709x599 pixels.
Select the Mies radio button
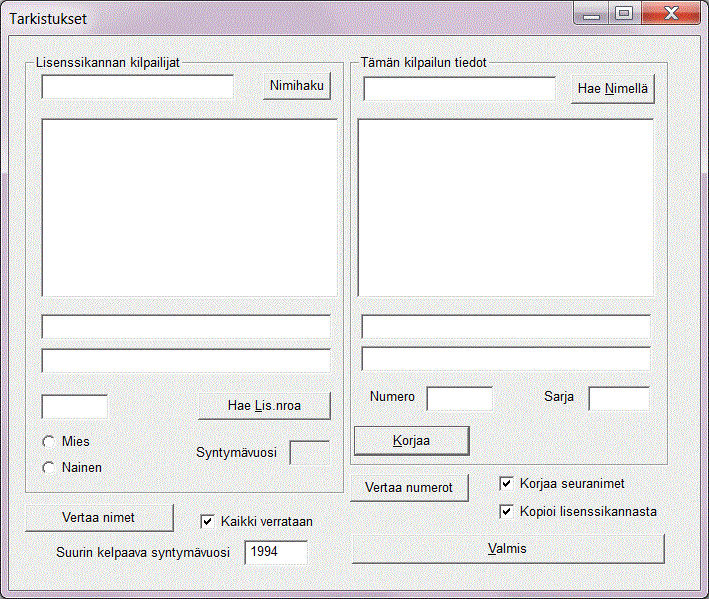click(x=48, y=441)
